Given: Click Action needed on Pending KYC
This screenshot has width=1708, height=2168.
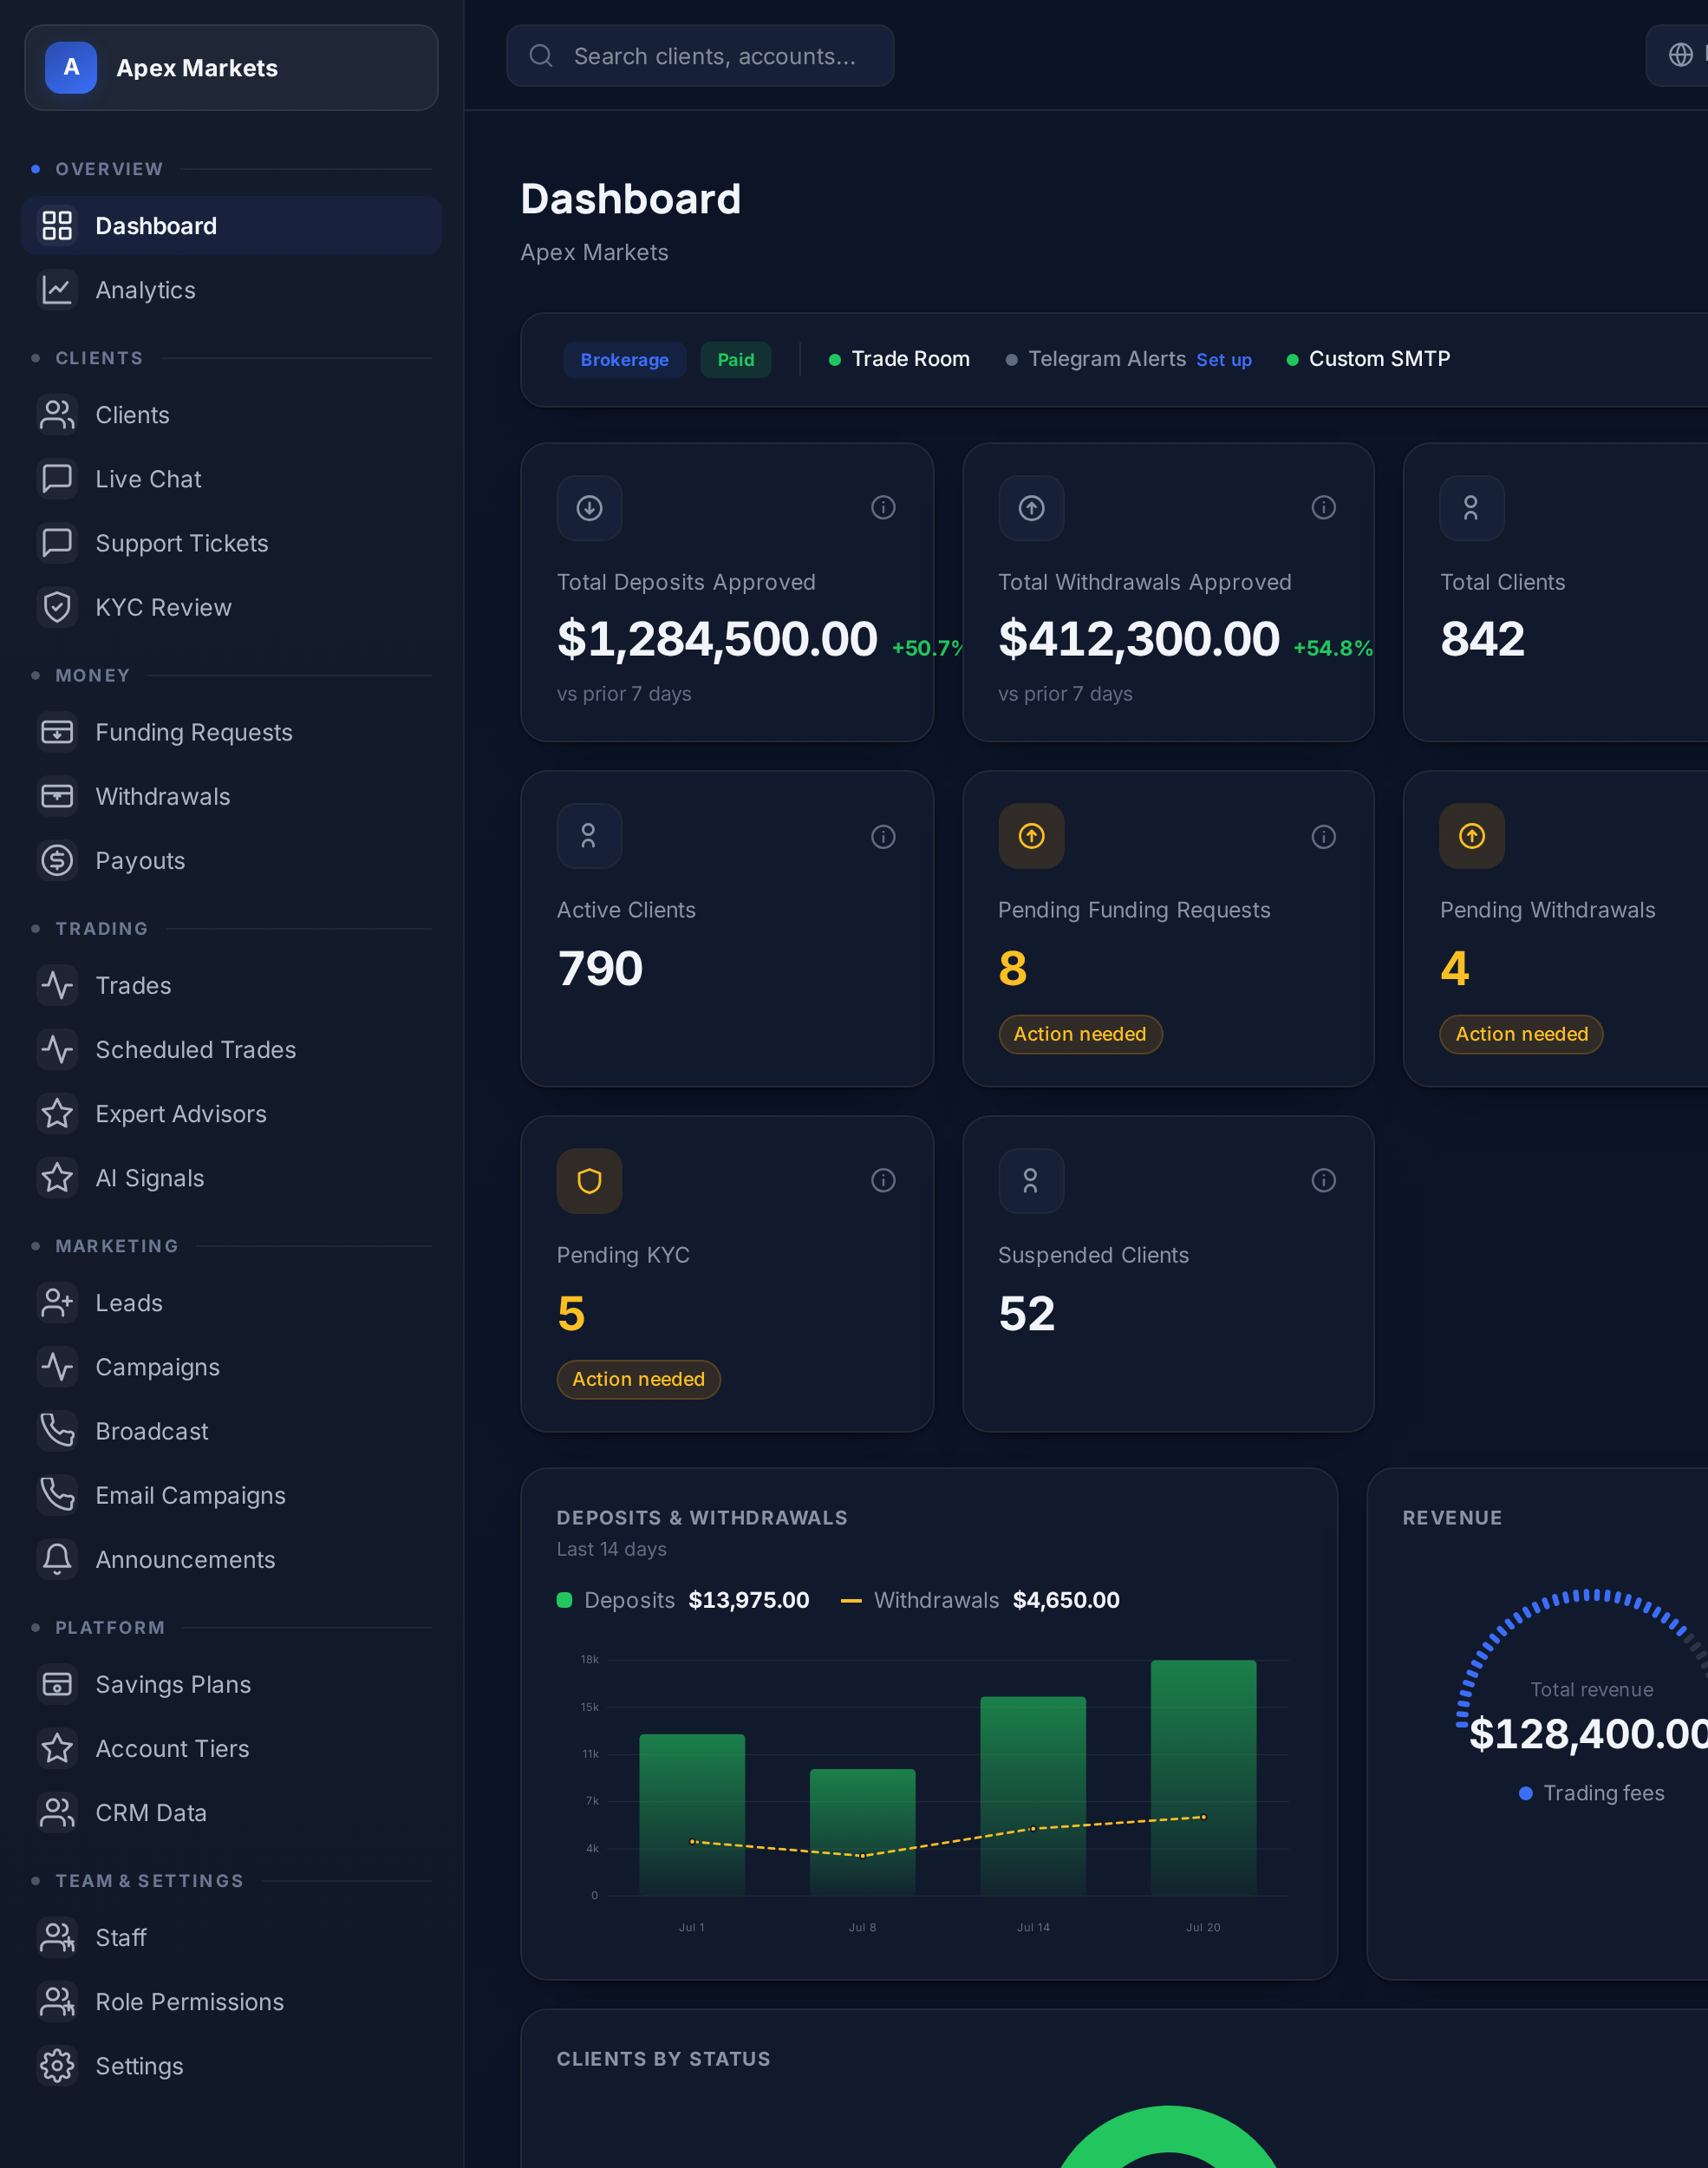Looking at the screenshot, I should coord(638,1379).
